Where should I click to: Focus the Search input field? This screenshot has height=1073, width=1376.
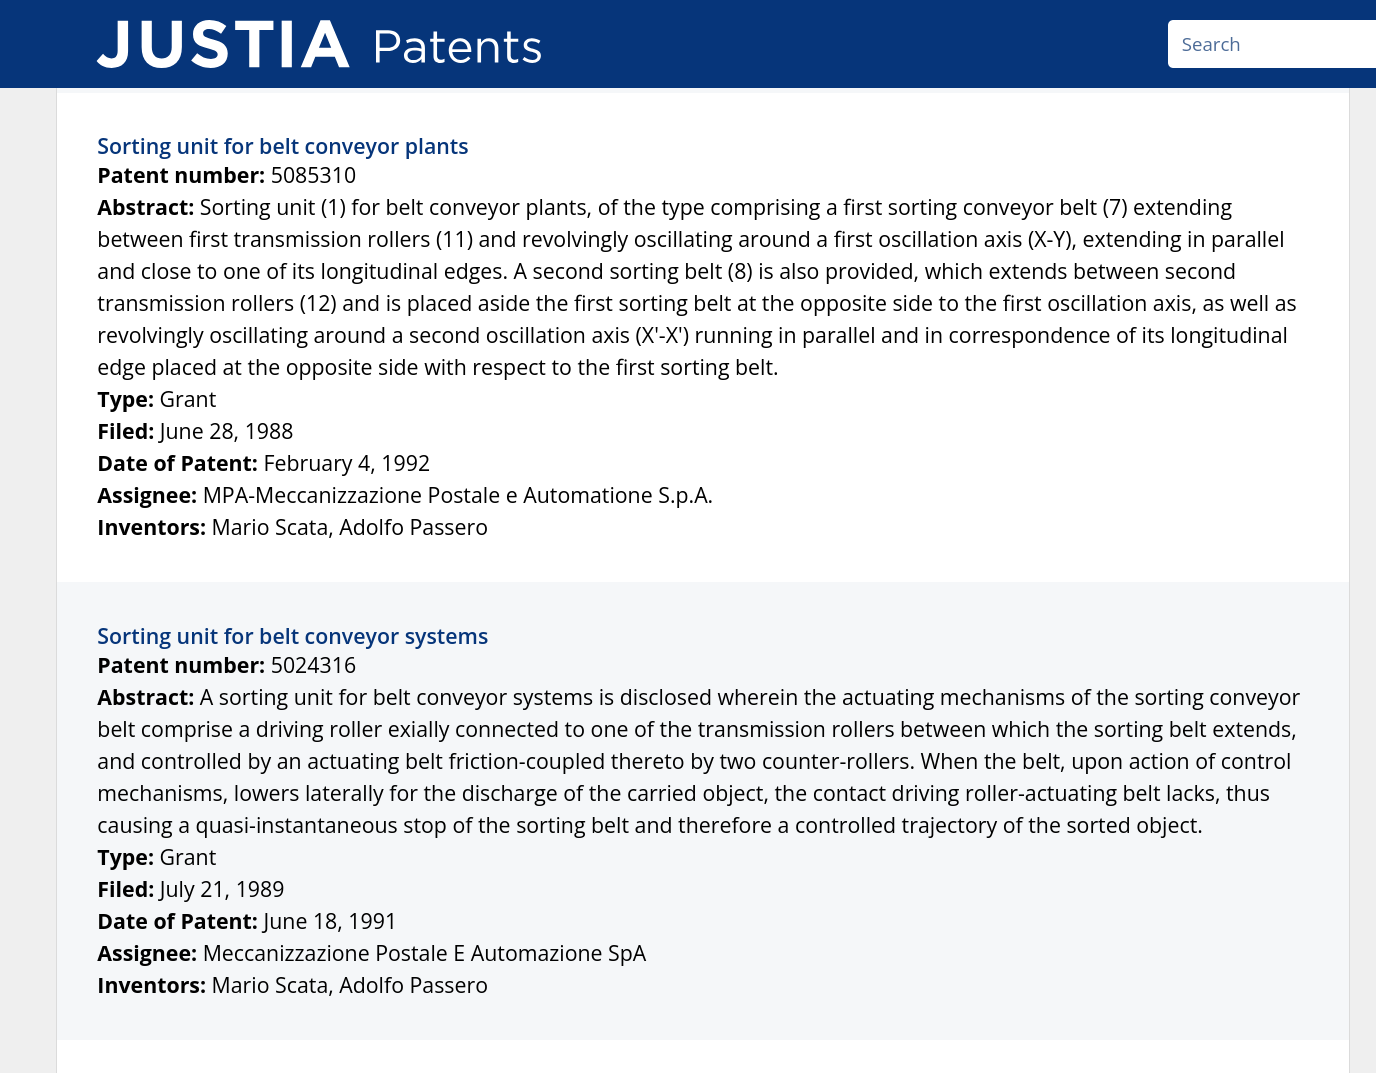coord(1272,44)
